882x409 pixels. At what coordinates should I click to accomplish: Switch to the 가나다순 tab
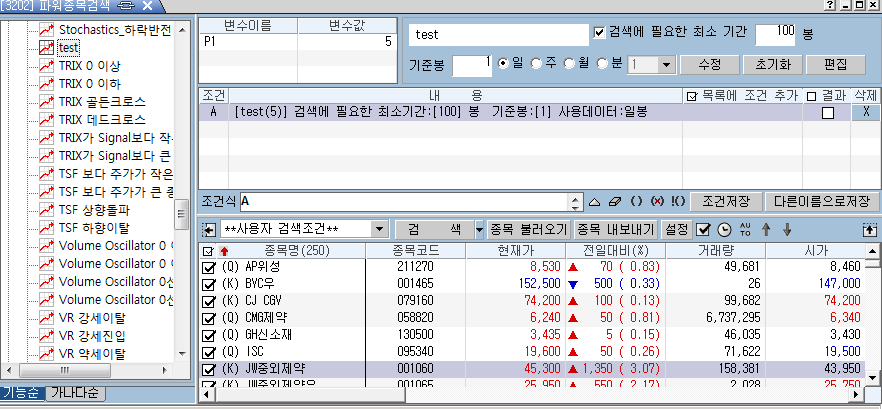[75, 392]
